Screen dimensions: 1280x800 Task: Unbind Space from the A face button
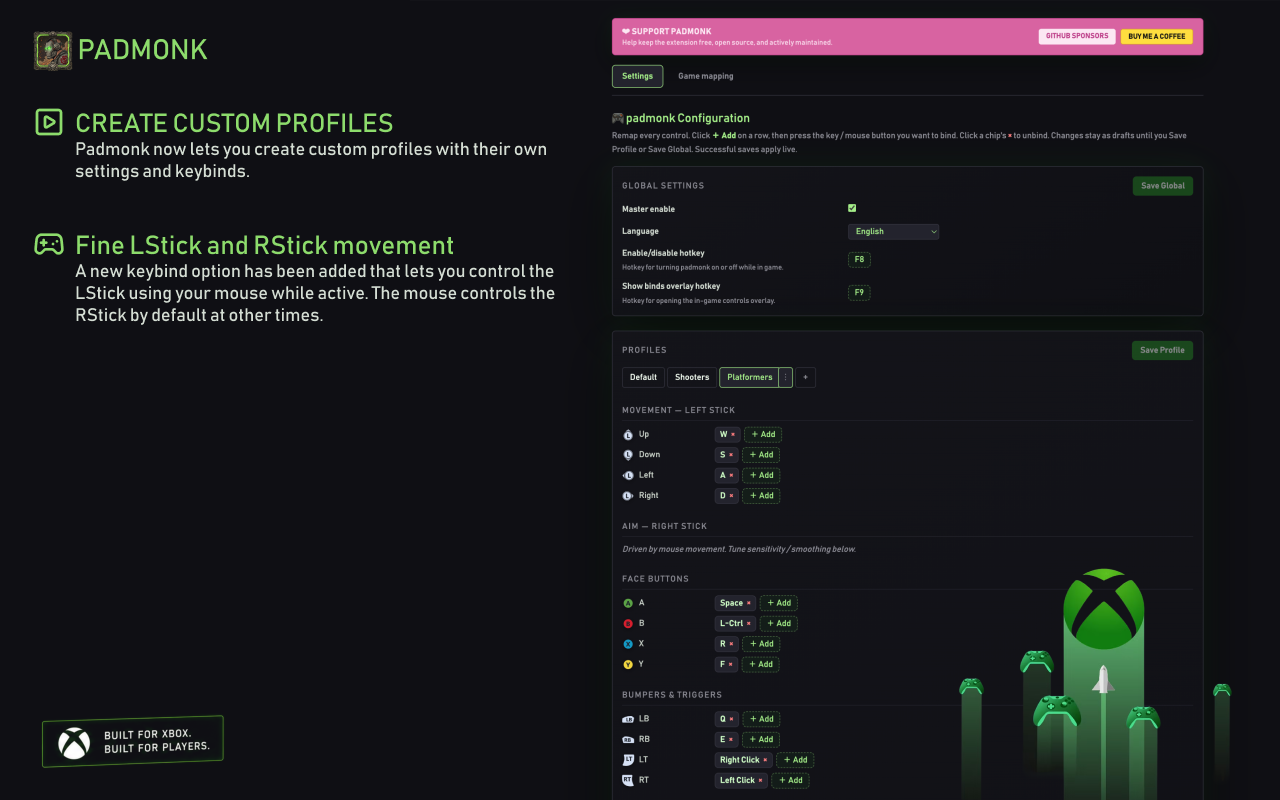pyautogui.click(x=749, y=603)
